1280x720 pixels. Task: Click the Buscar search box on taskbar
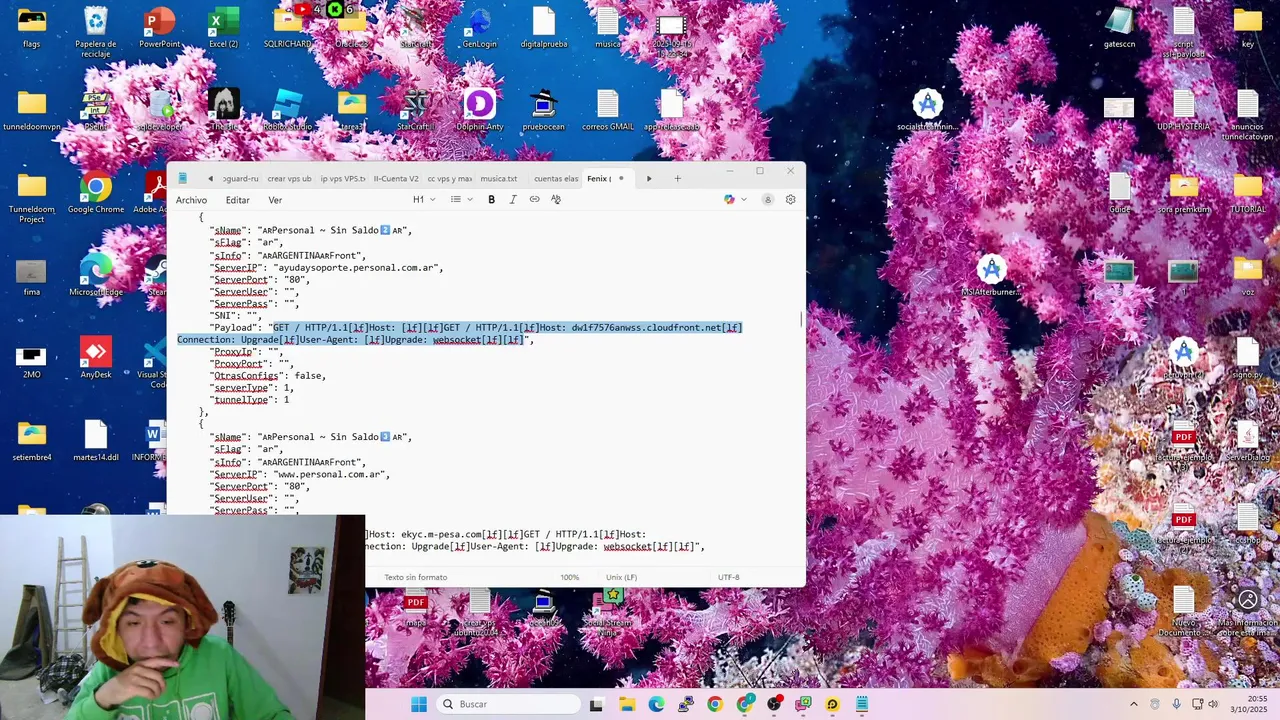510,704
